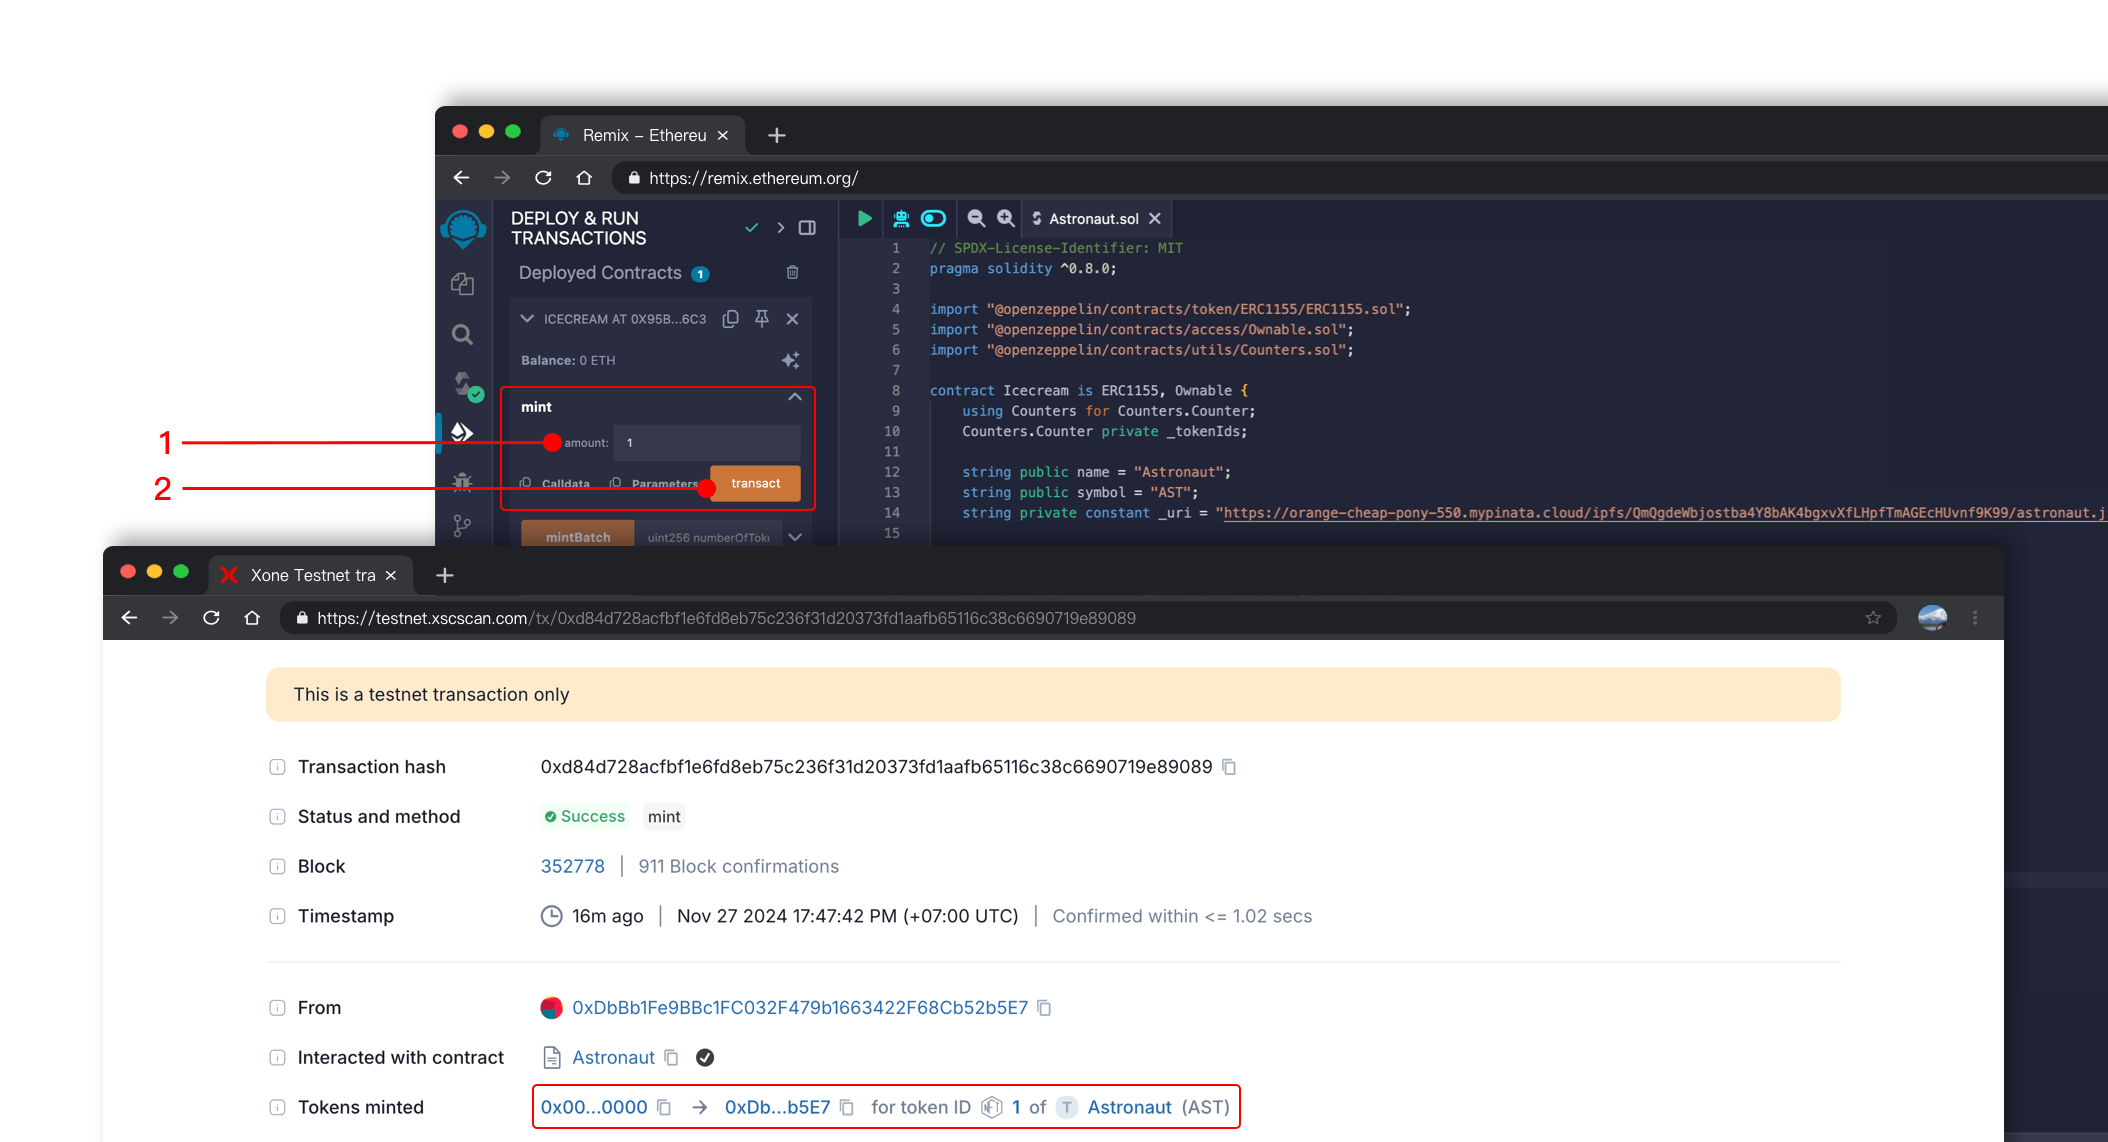Image resolution: width=2108 pixels, height=1142 pixels.
Task: Open RemixAI assistant via robot icon
Action: pyautogui.click(x=901, y=218)
